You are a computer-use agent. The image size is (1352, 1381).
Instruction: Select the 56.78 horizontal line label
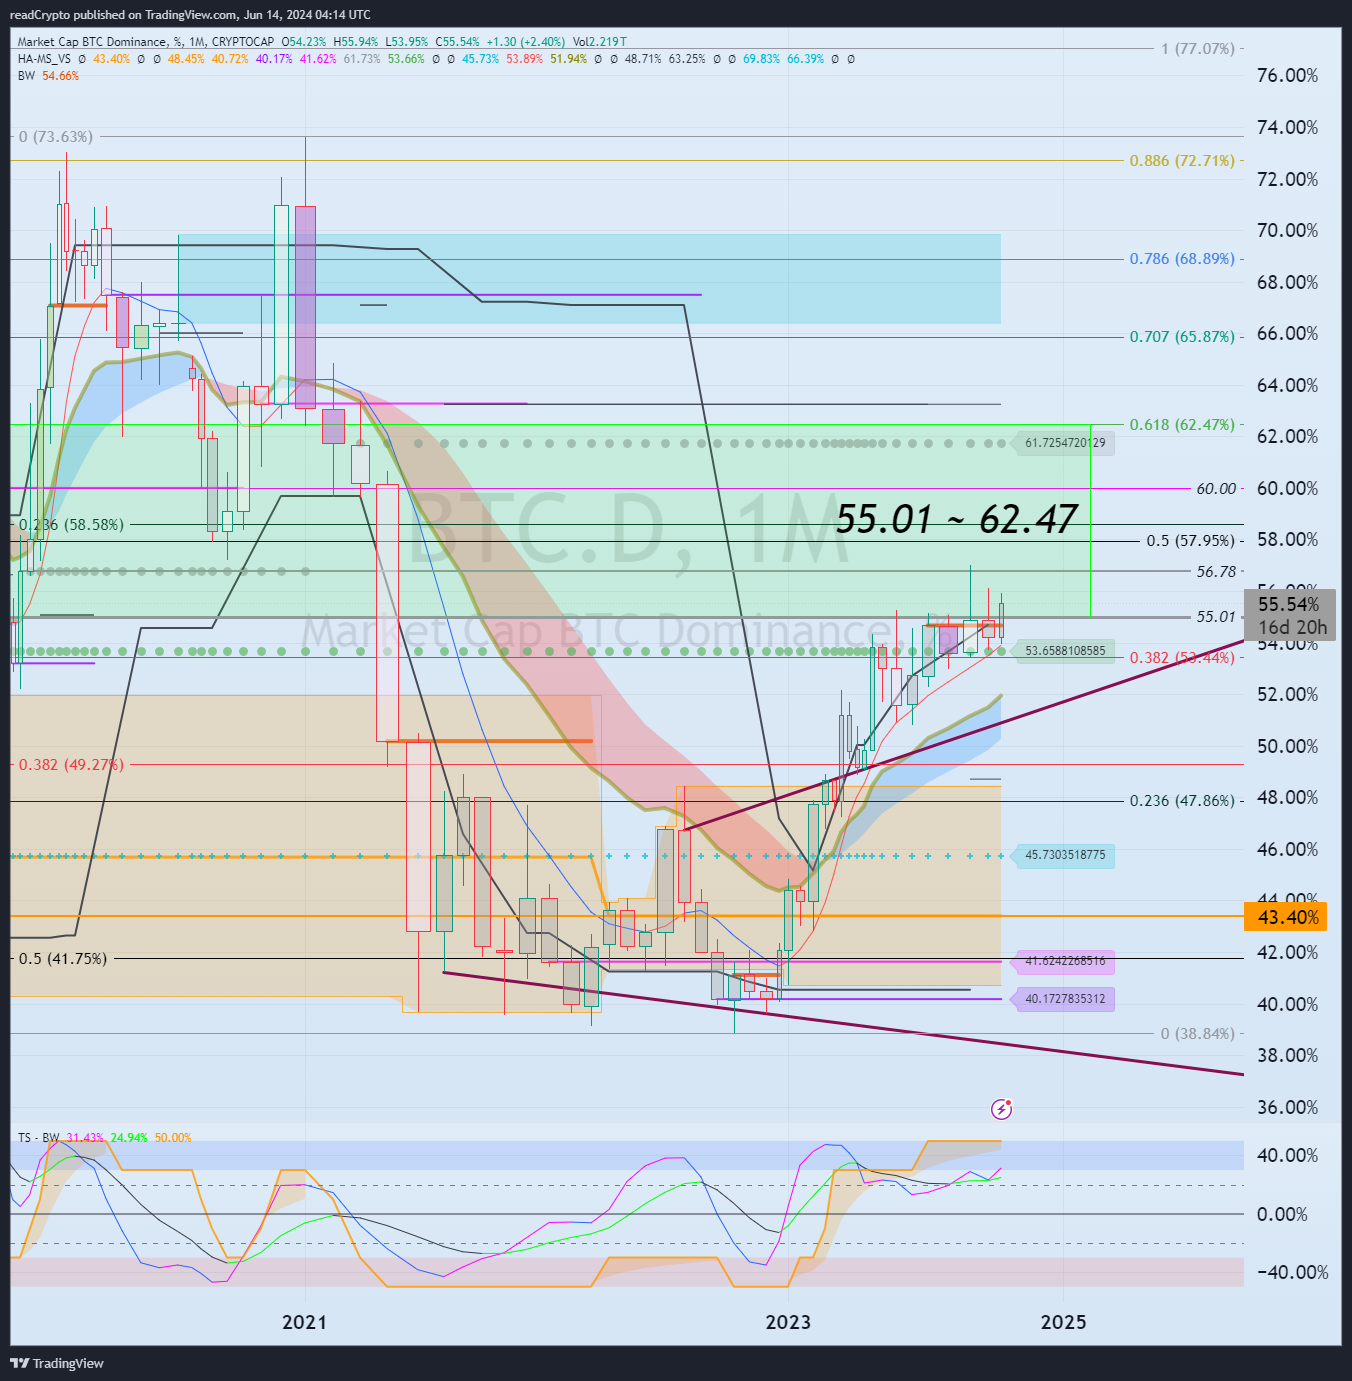tap(1217, 572)
